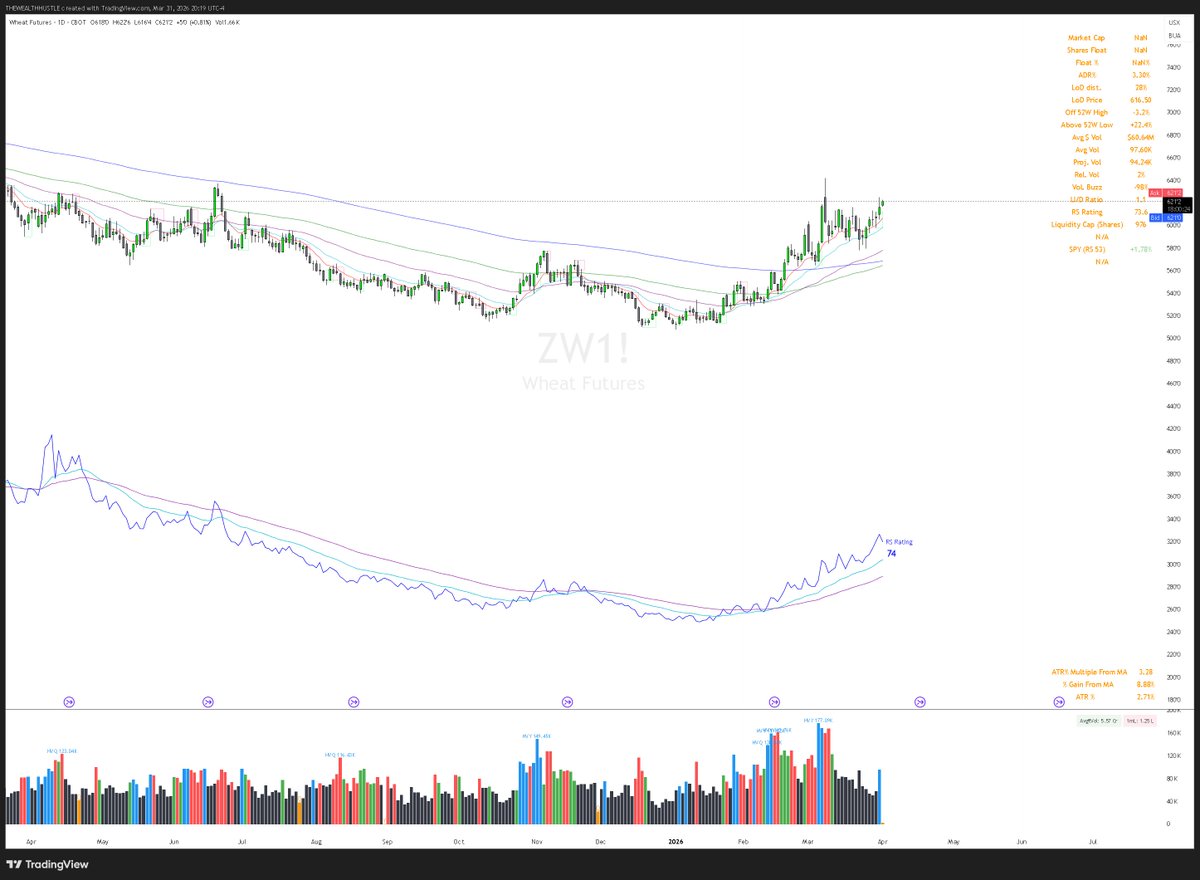Click the AvgVol badge in volume pane

coord(1098,720)
